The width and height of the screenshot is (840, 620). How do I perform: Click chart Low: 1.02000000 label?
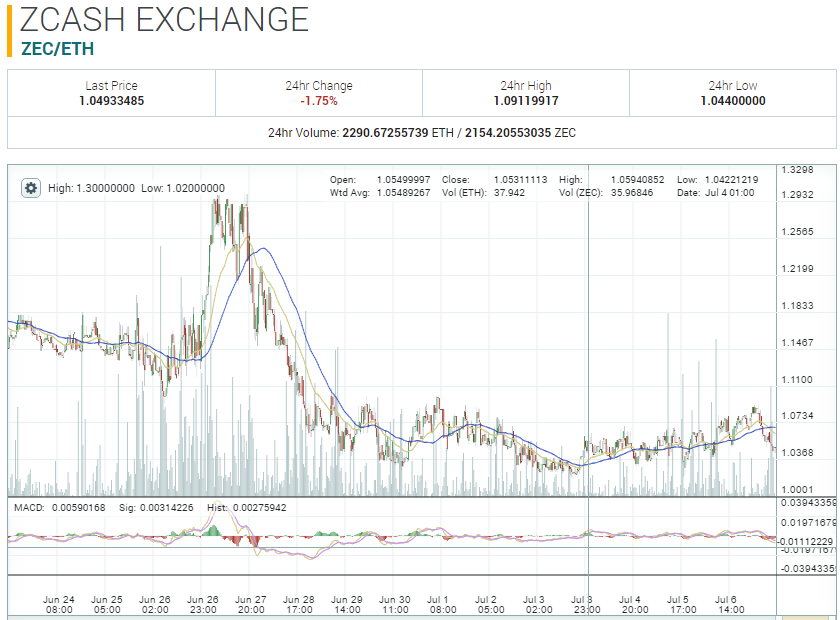pyautogui.click(x=183, y=188)
